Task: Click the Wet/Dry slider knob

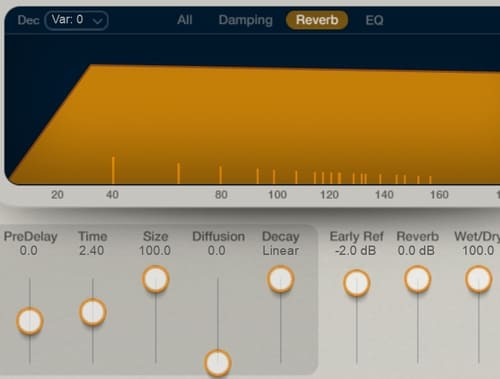Action: click(x=478, y=279)
